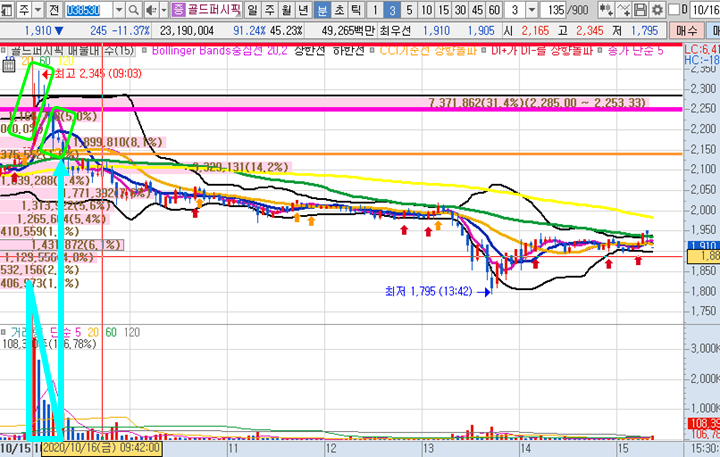
Task: Click 골드퍼시픽 매물대 수(15) indicator label
Action: point(73,50)
